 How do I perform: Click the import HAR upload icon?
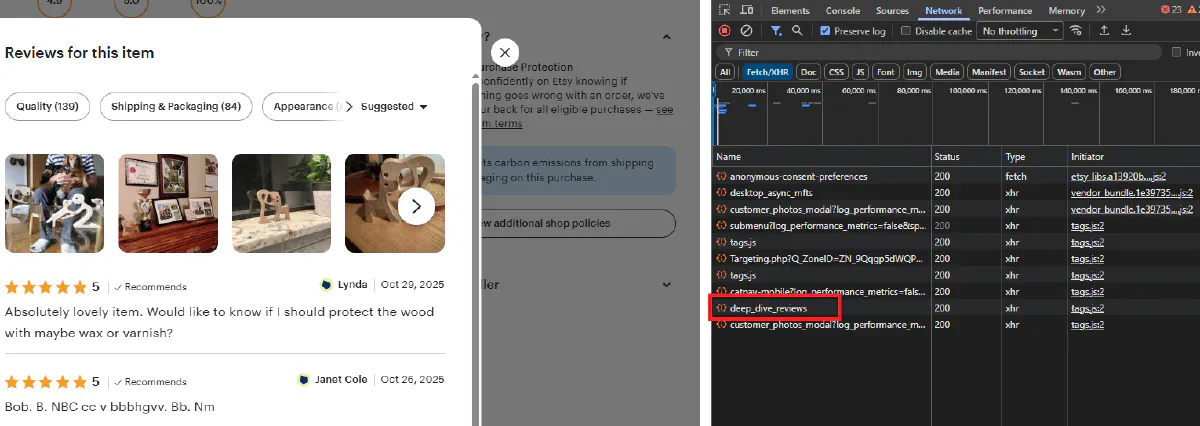click(x=1104, y=31)
